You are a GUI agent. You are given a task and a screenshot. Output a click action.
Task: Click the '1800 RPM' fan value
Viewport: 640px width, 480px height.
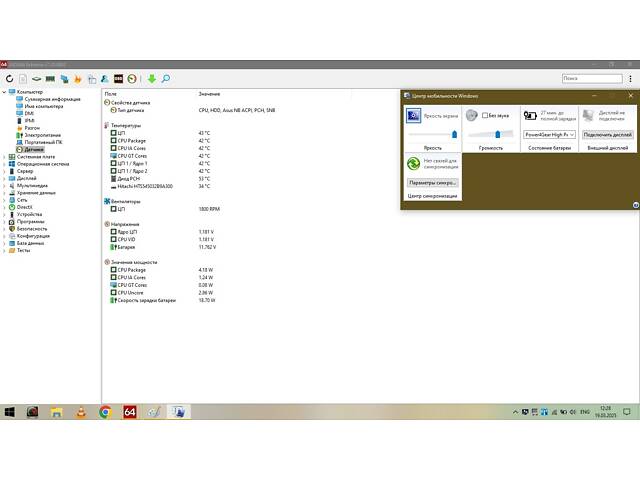click(209, 209)
